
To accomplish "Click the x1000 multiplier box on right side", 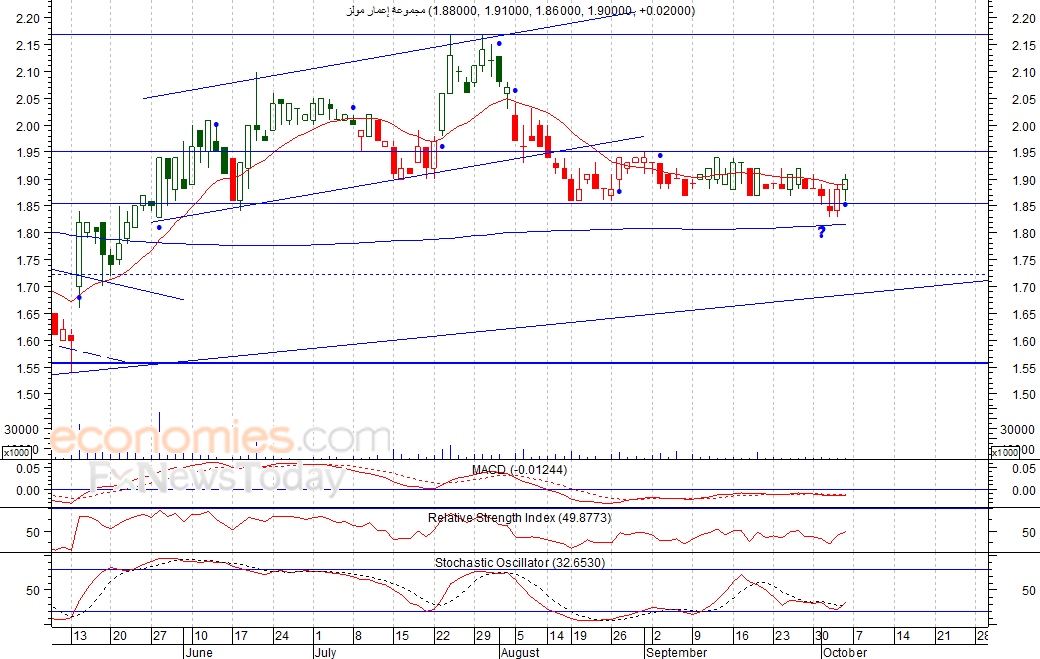I will point(1005,452).
